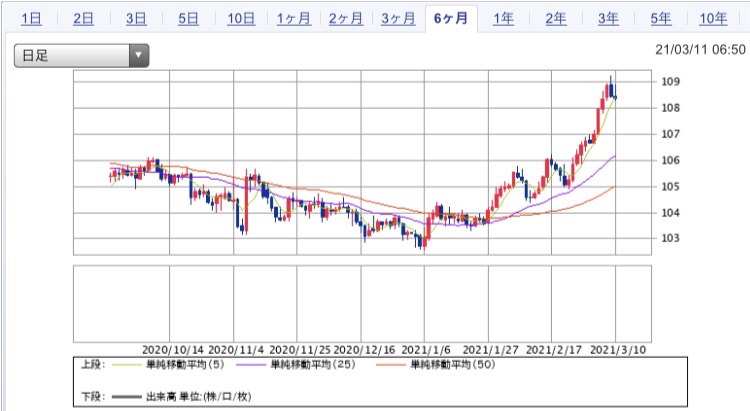This screenshot has height=411, width=750.
Task: Click the 単純移動平均(5) legend entry
Action: [185, 365]
